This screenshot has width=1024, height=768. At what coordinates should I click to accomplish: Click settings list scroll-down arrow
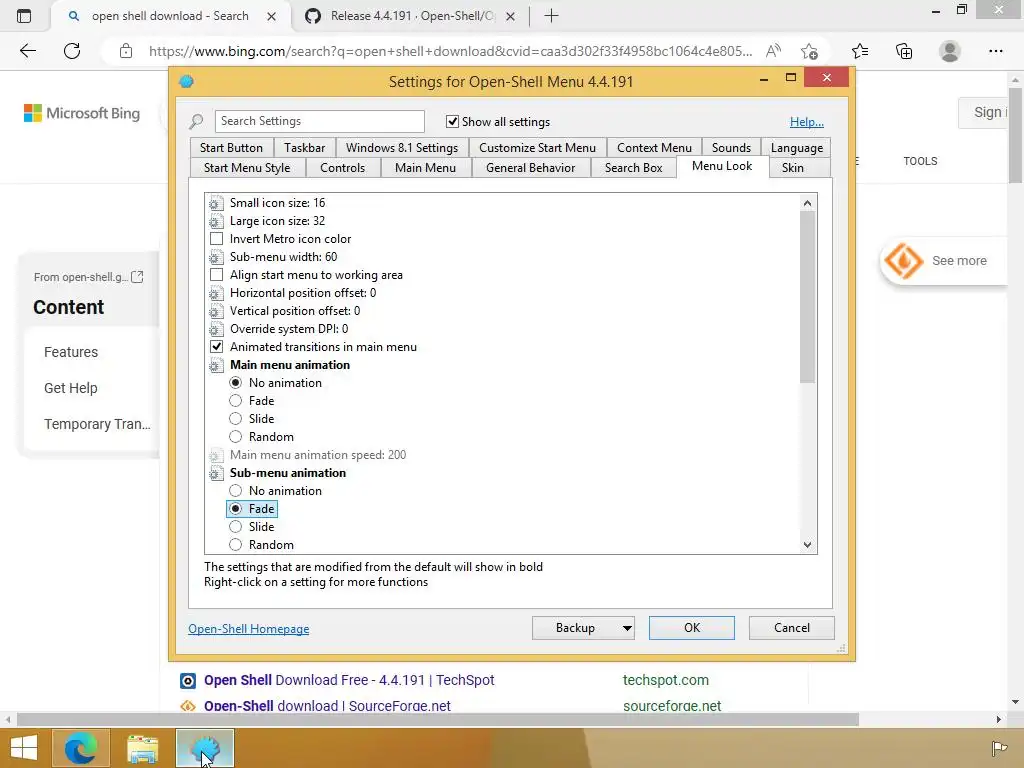tap(808, 545)
